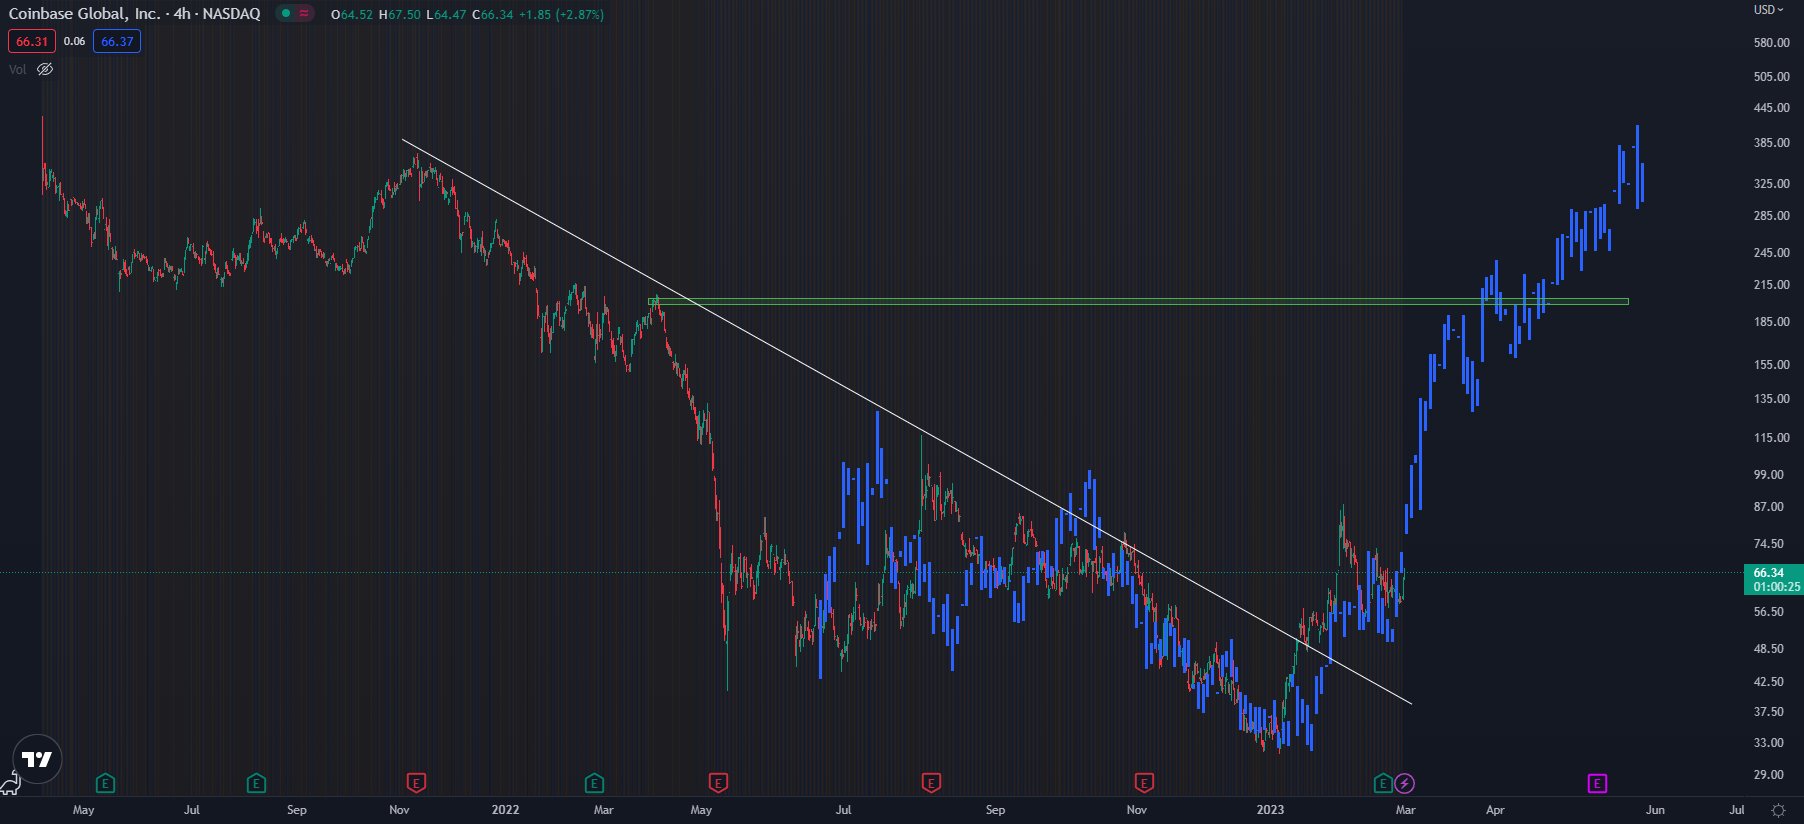Click the blue 66.37 buy price button
The height and width of the screenshot is (824, 1804).
coord(117,41)
